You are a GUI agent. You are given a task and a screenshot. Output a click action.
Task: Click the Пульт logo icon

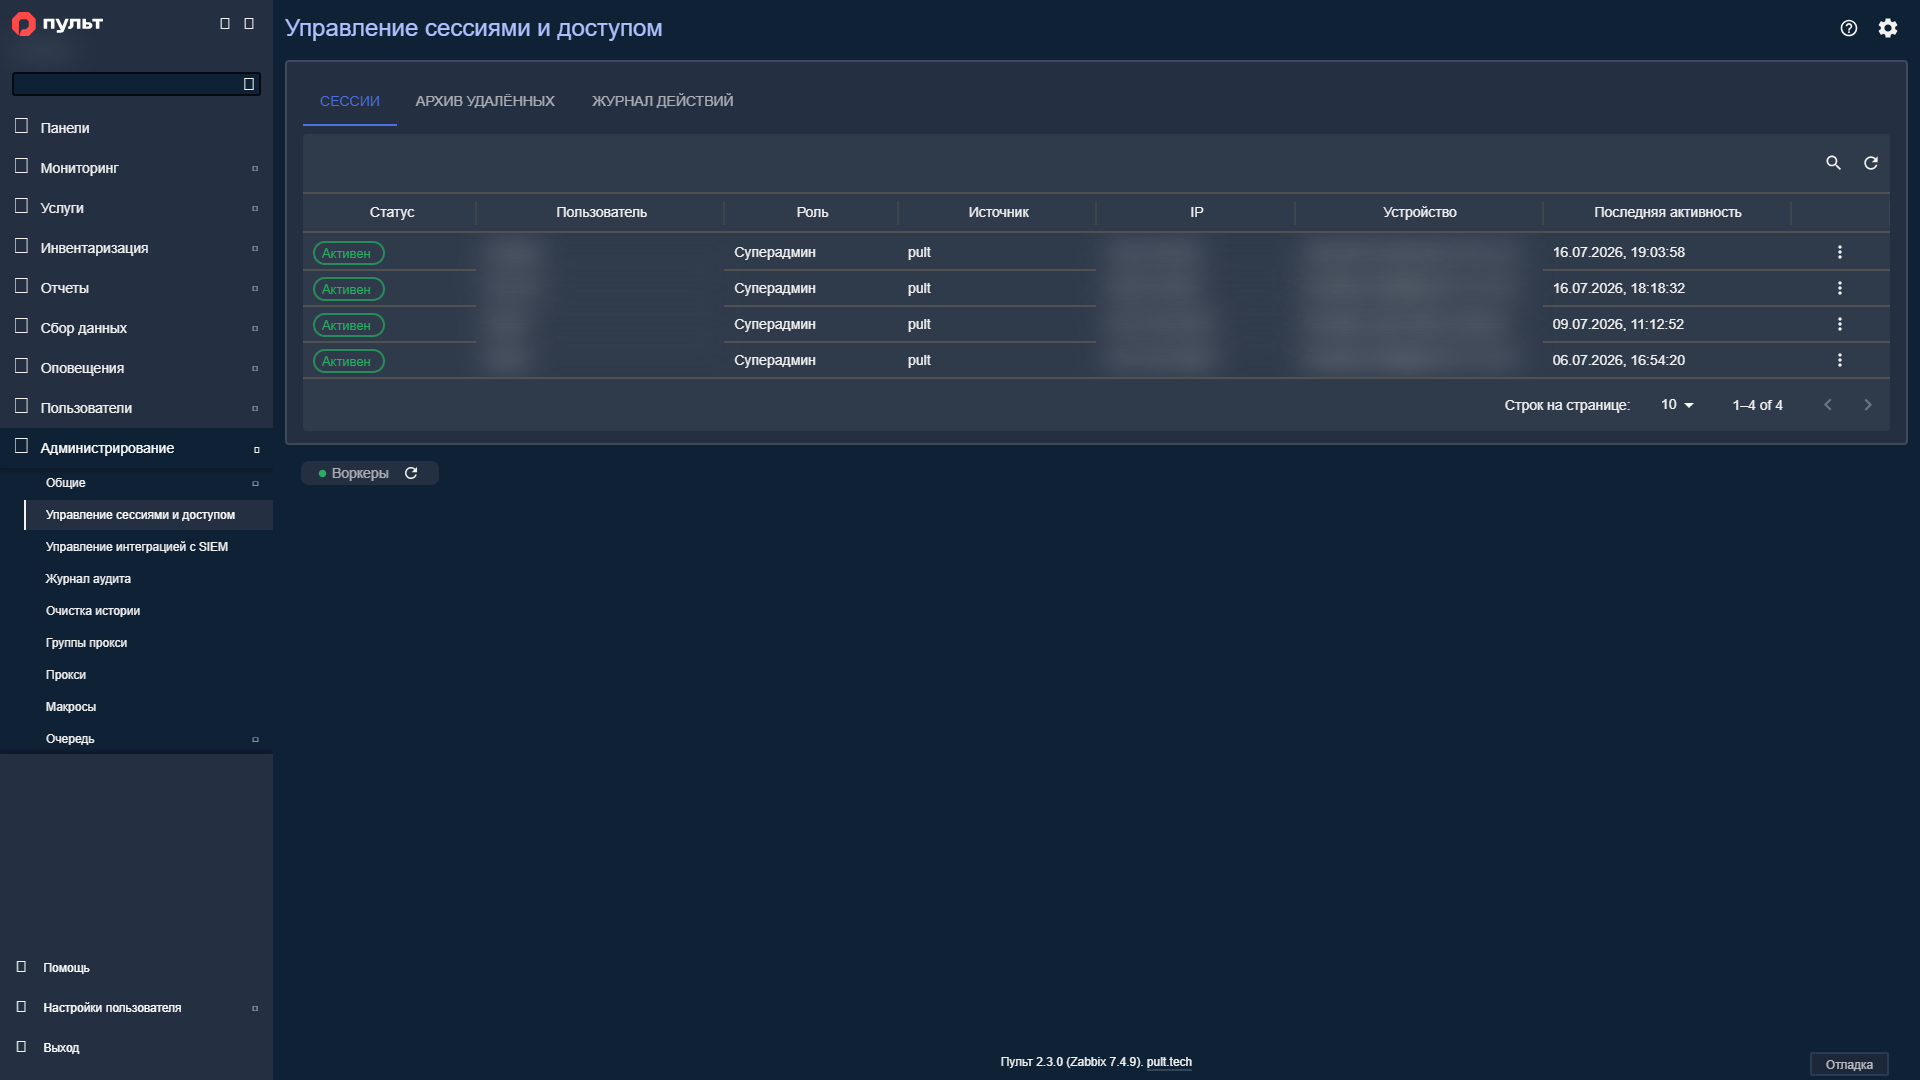tap(23, 24)
